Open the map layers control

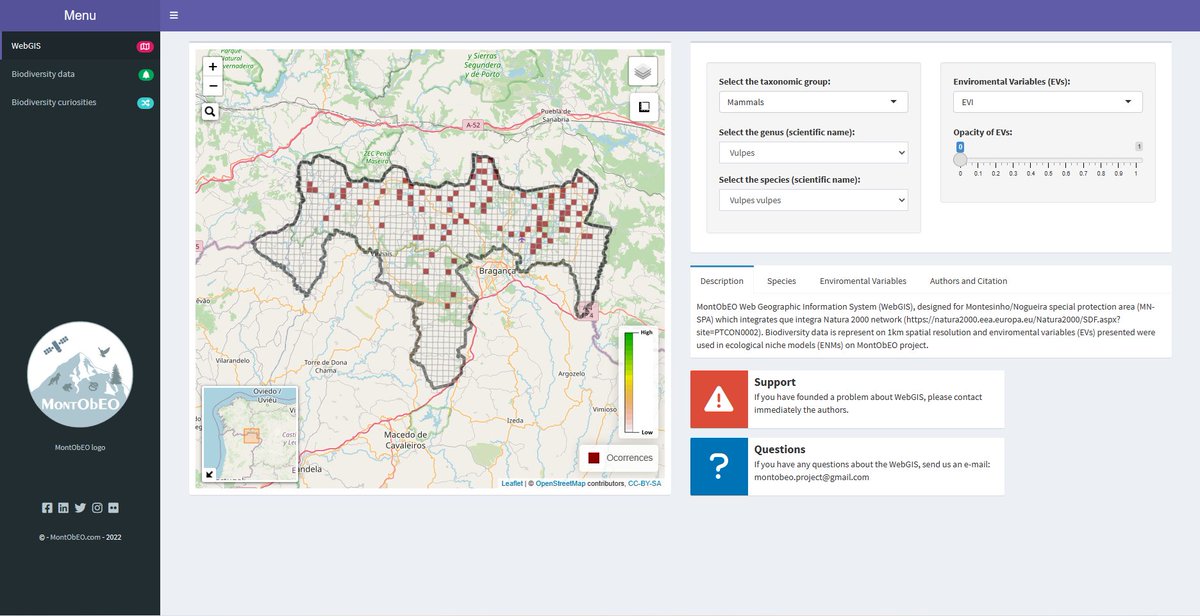click(643, 71)
